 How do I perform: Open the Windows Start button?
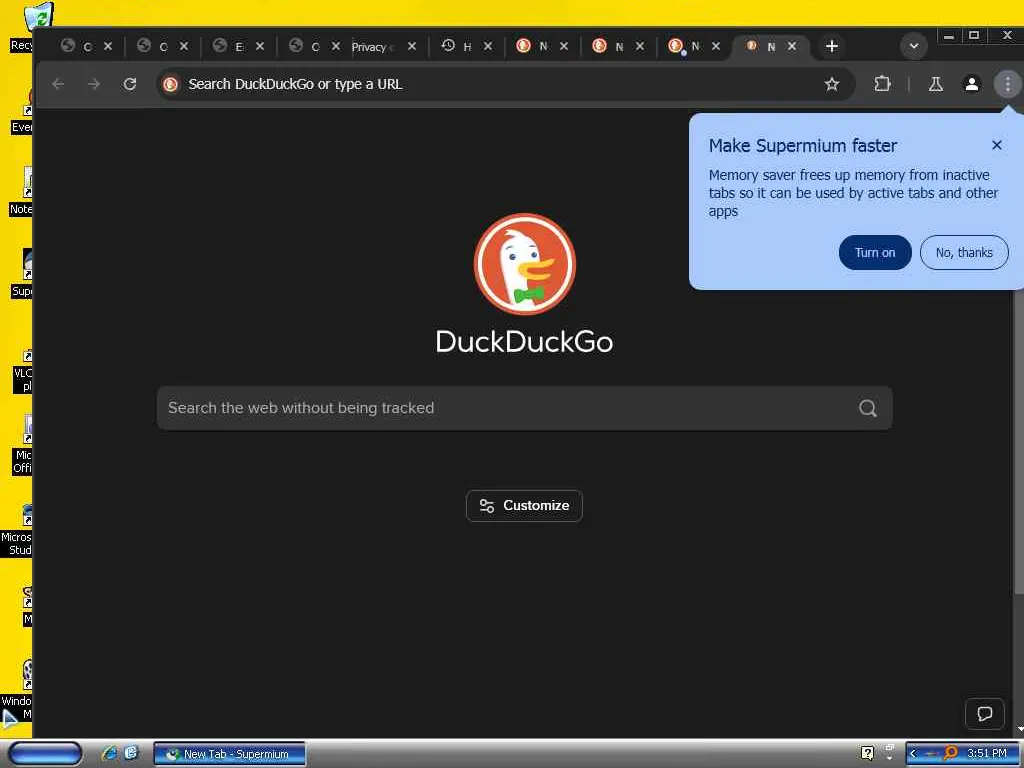click(x=45, y=754)
